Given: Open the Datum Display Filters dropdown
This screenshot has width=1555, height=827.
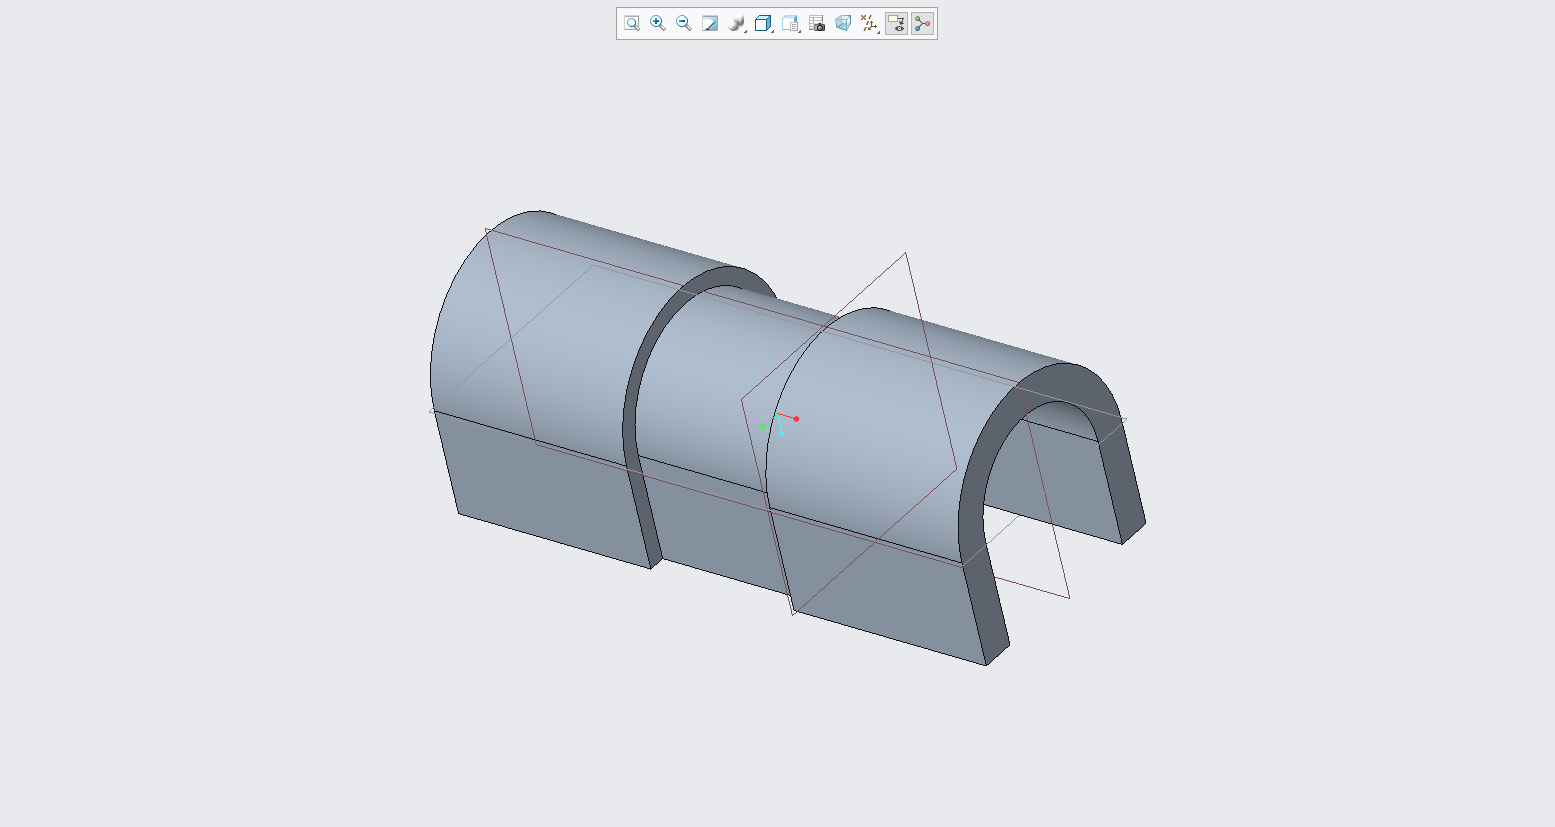Looking at the screenshot, I should click(x=869, y=23).
